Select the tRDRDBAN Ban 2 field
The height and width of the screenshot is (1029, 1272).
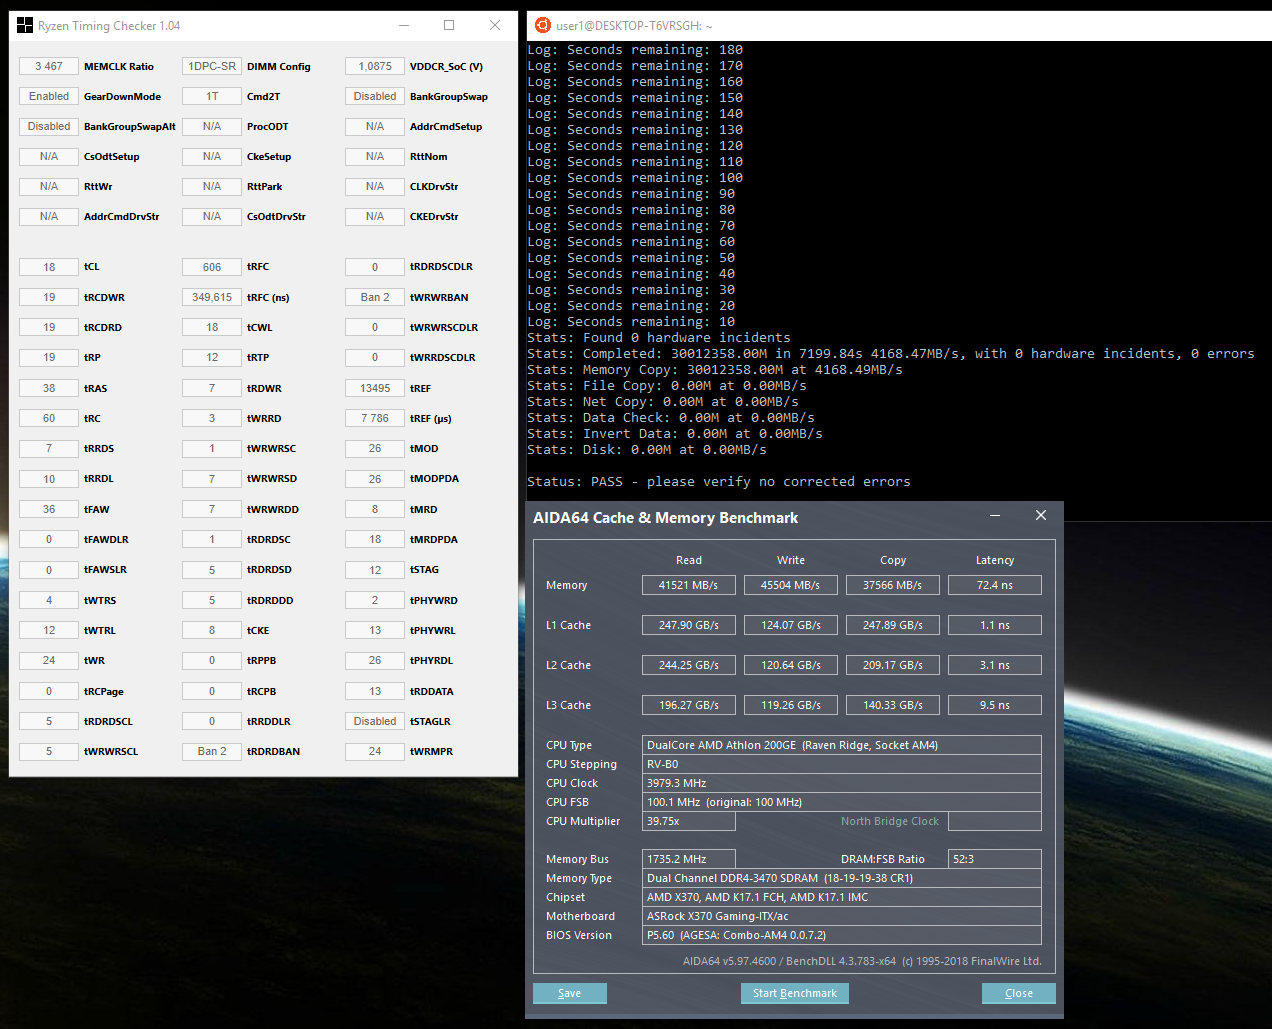(212, 751)
